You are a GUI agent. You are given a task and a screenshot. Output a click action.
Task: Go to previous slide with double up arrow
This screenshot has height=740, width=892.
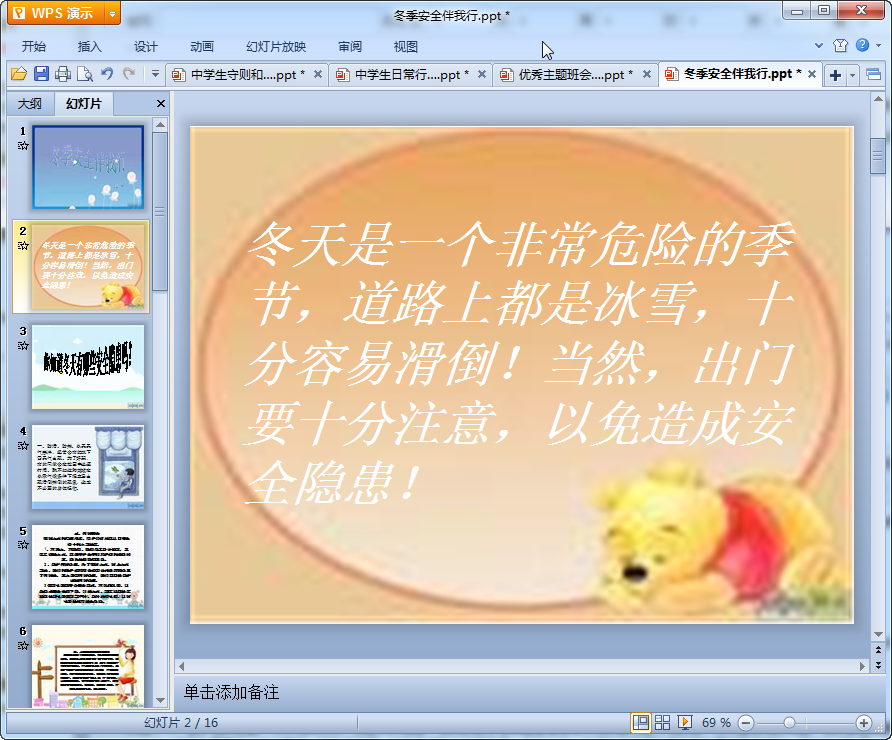[878, 650]
